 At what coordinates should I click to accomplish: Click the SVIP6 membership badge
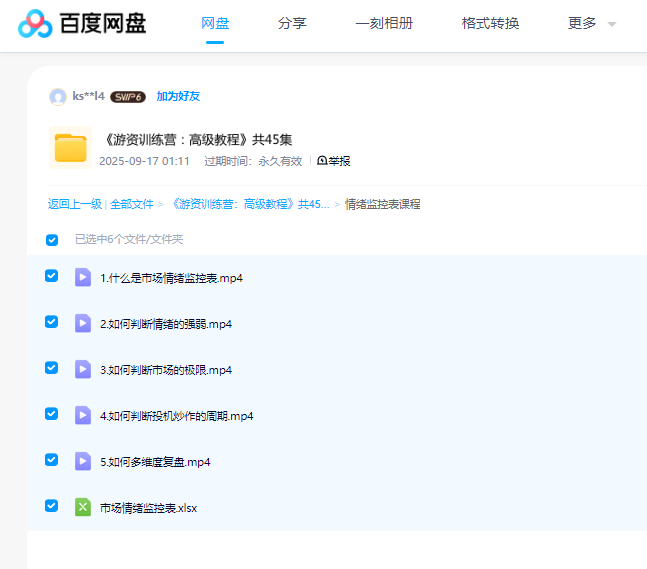(128, 97)
